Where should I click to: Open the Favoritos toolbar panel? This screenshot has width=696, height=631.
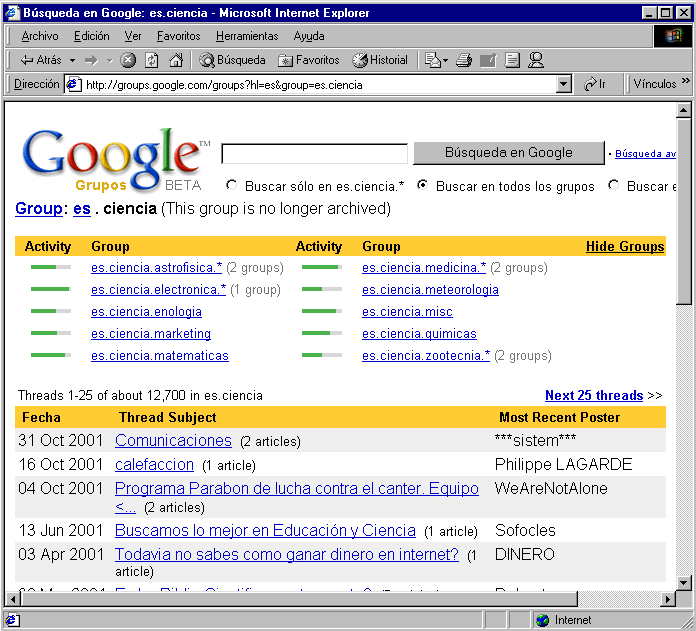(308, 60)
